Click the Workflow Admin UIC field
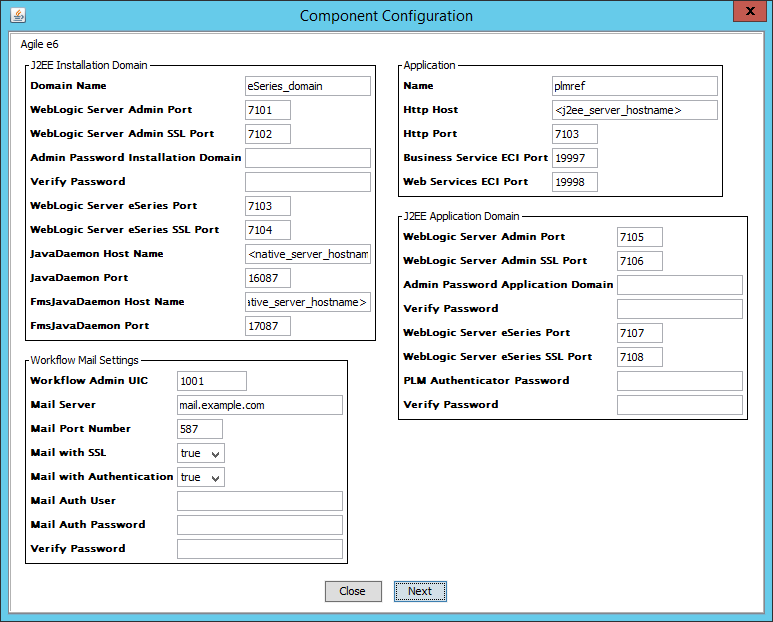The image size is (773, 622). point(212,381)
